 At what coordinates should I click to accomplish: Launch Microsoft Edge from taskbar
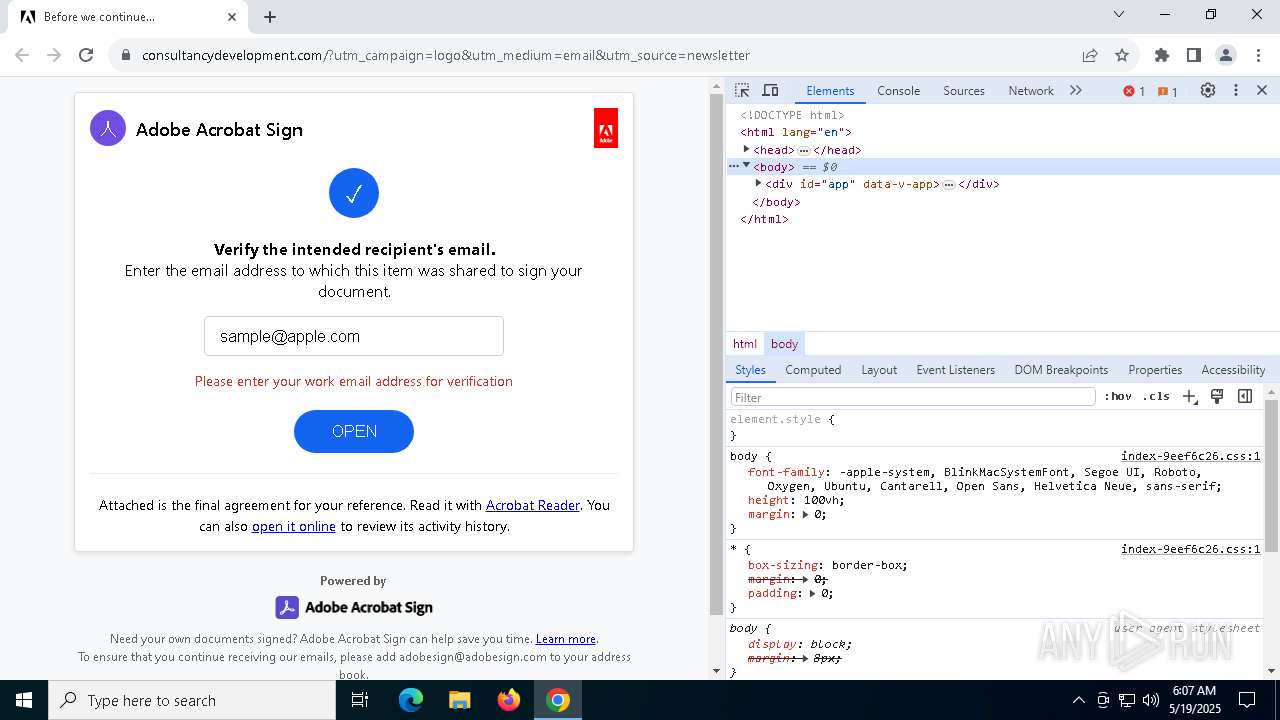pyautogui.click(x=411, y=700)
